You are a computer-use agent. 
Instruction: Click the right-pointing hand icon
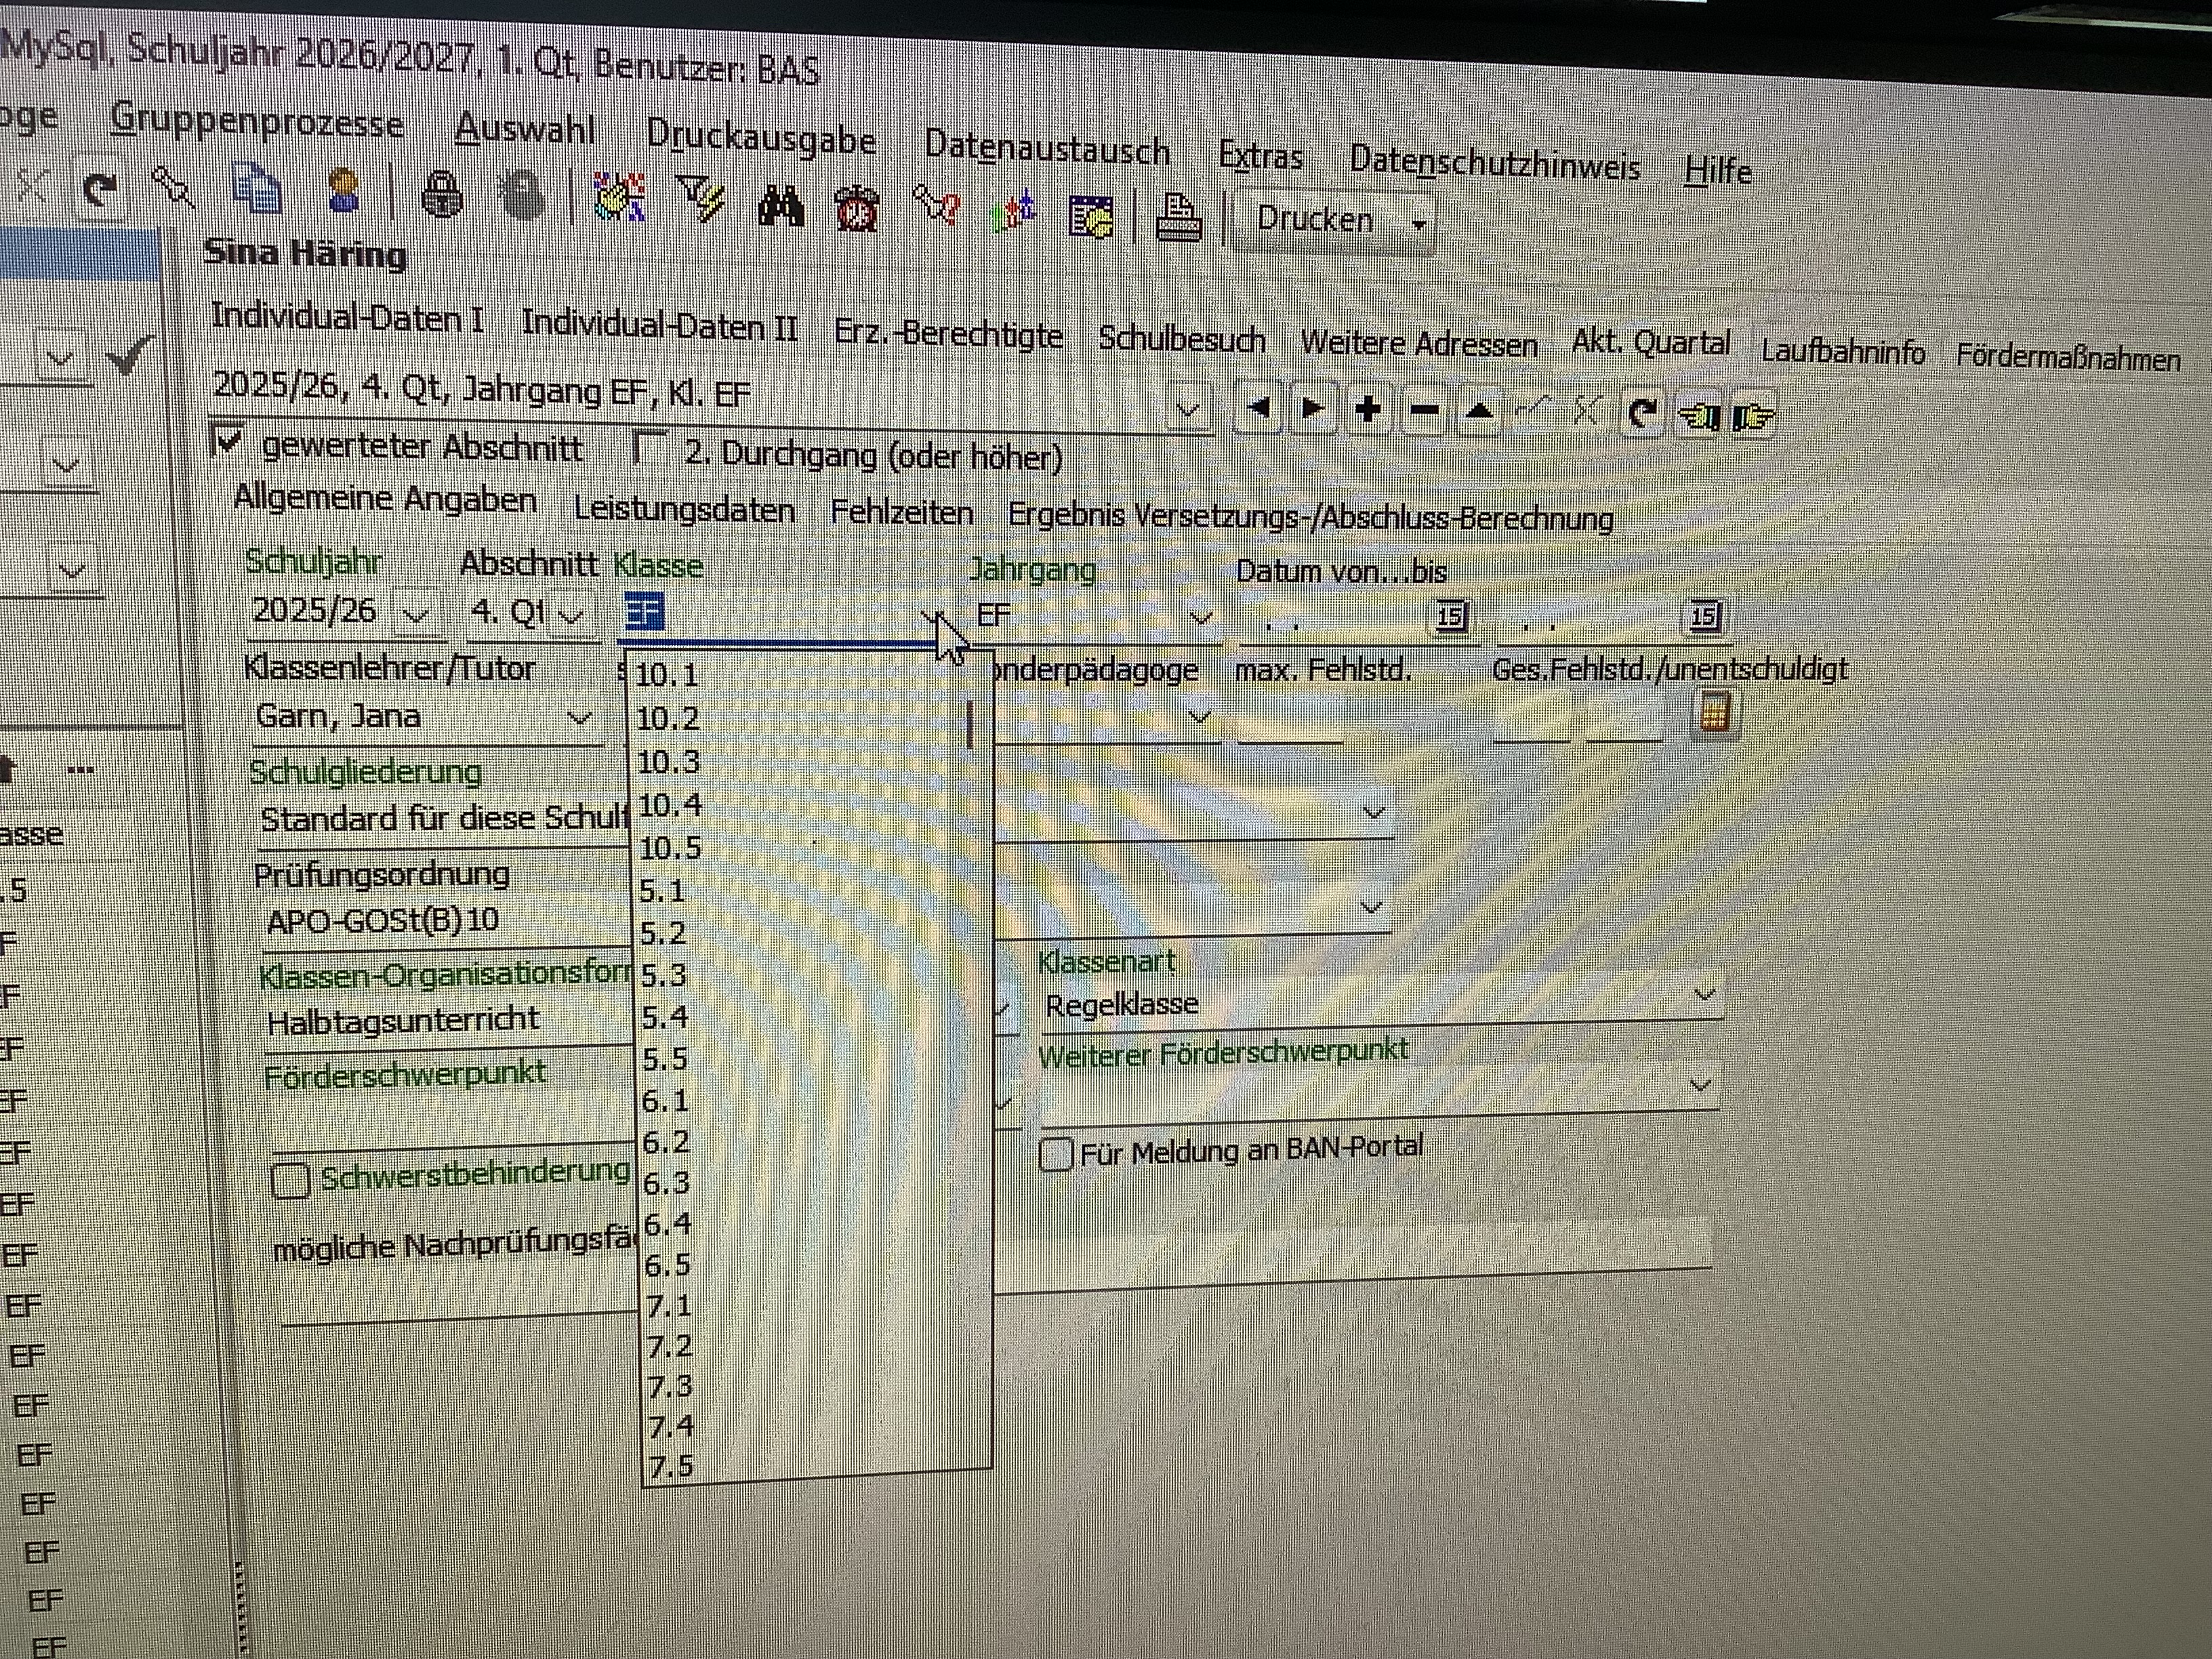(x=1754, y=416)
